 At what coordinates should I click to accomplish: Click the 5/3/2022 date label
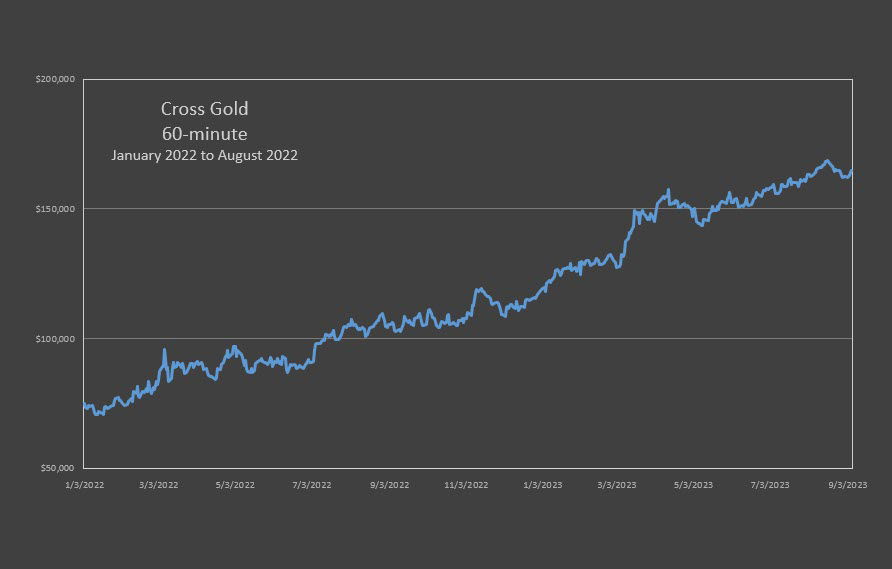pyautogui.click(x=235, y=485)
